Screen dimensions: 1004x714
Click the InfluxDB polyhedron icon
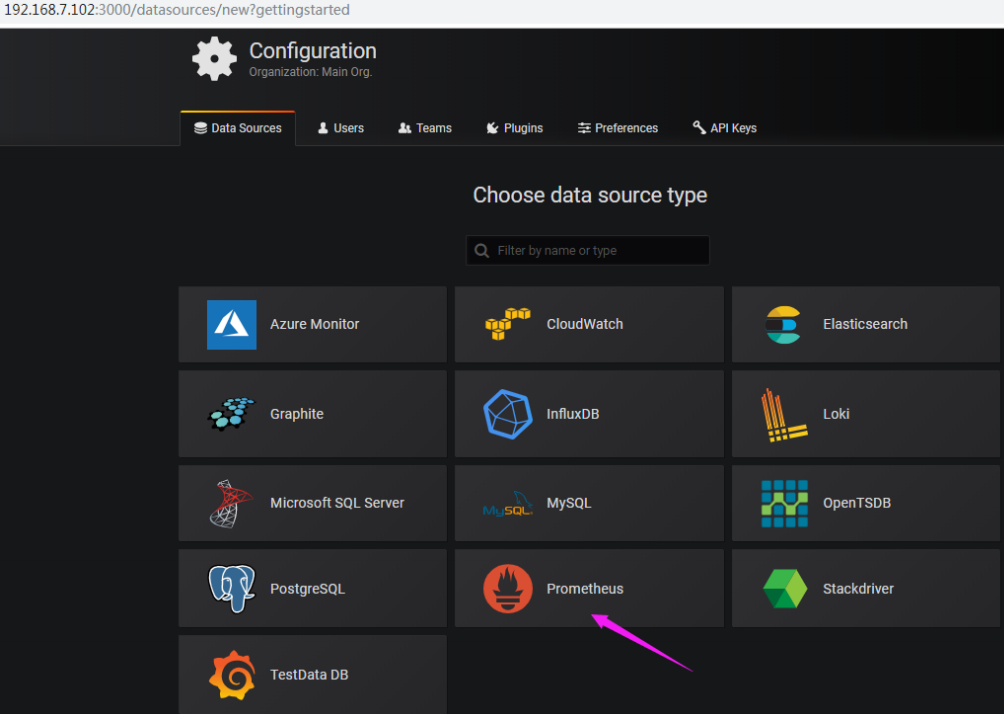(508, 414)
